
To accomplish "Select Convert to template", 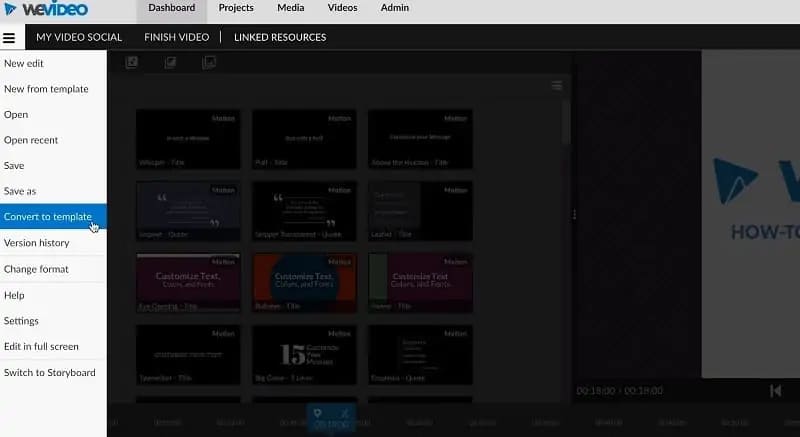I will (x=53, y=217).
